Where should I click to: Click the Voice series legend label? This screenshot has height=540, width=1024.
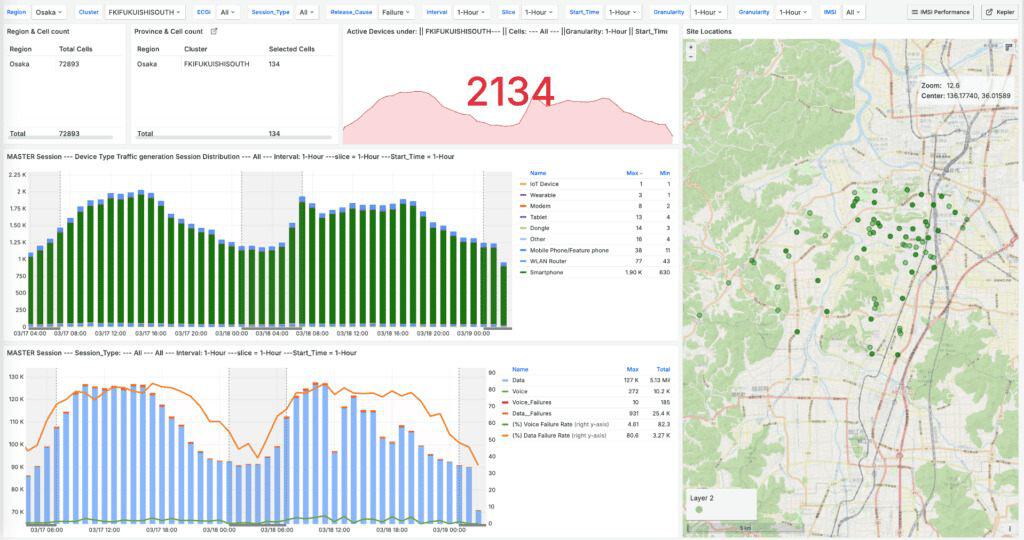519,391
